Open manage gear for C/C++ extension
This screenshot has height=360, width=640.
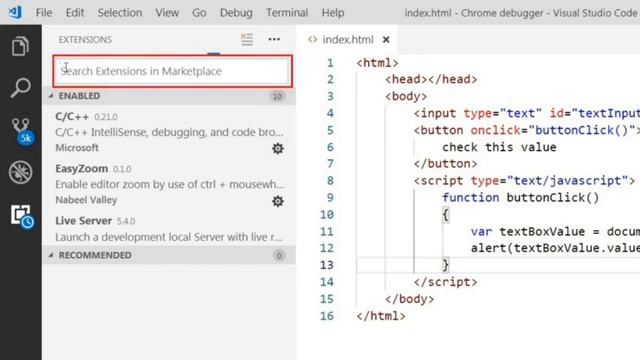point(278,148)
